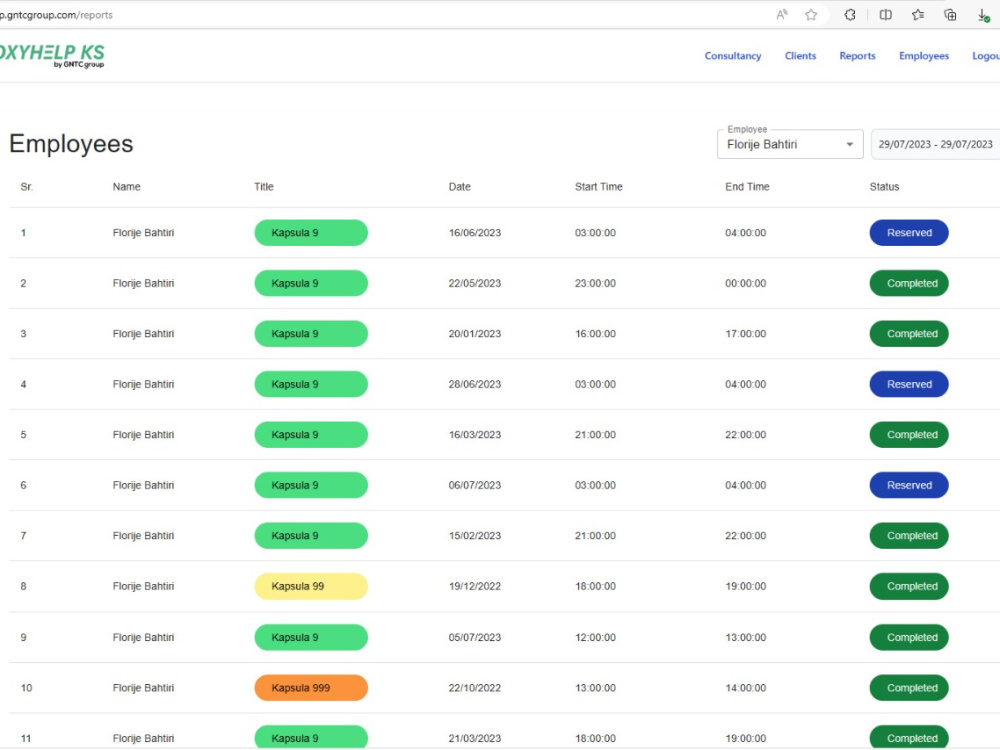Viewport: 1000px width, 750px height.
Task: Open the browser extensions icon
Action: 849,15
